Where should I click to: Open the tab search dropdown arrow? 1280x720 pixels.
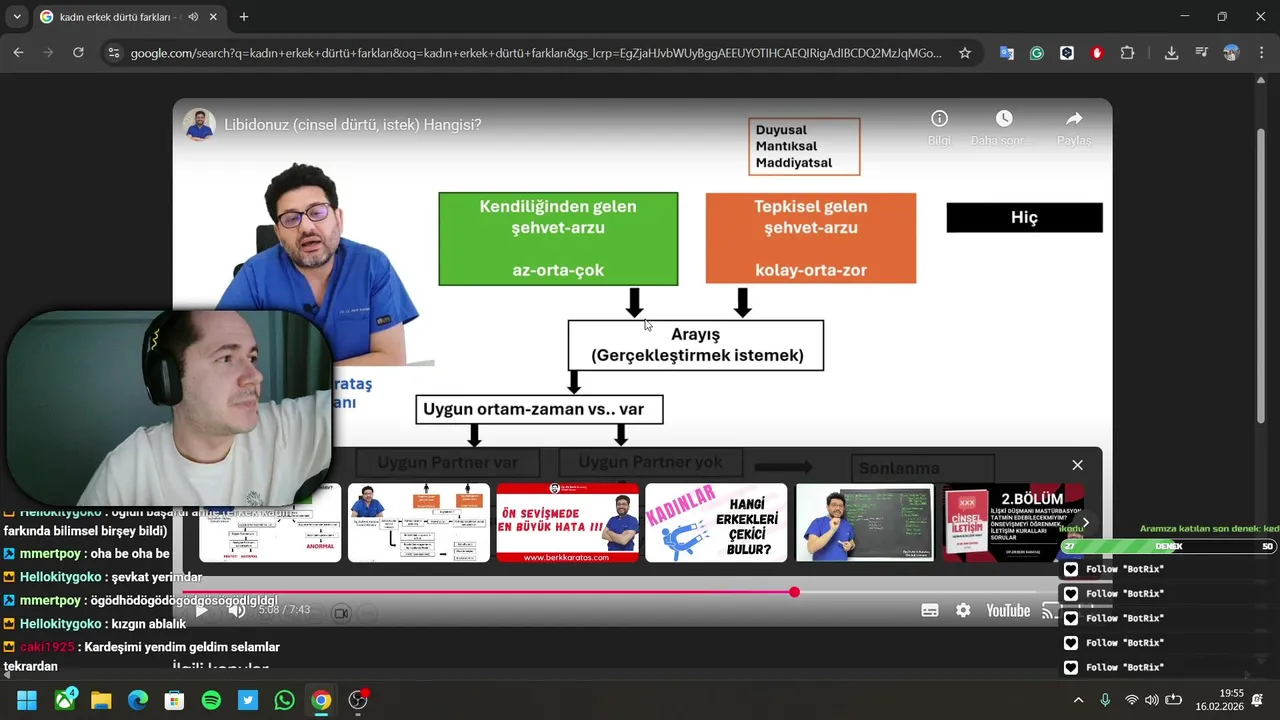[17, 17]
